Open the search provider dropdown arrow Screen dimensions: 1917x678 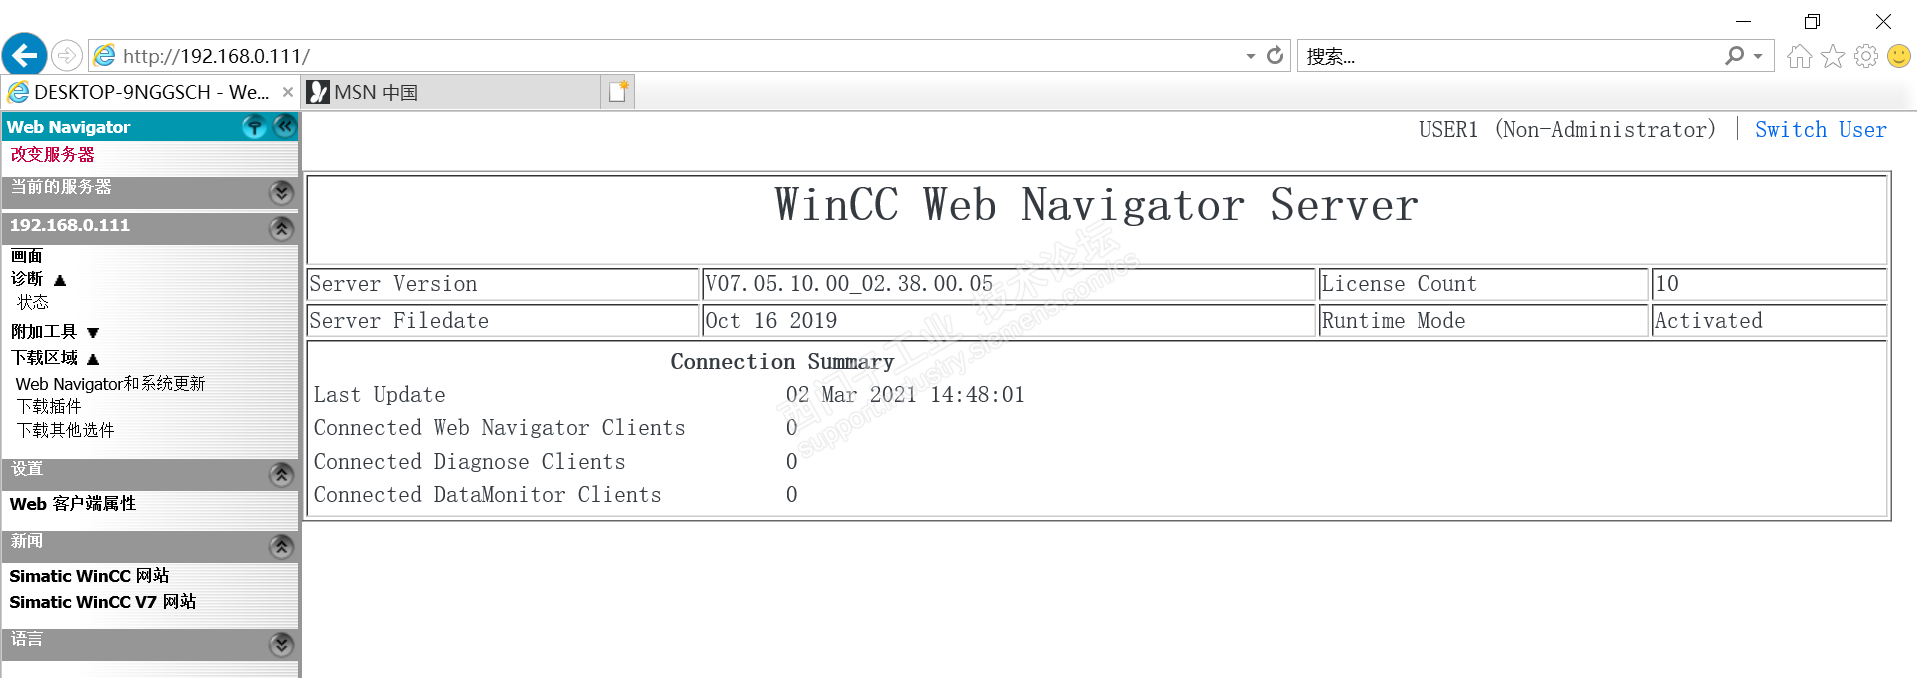click(1758, 57)
